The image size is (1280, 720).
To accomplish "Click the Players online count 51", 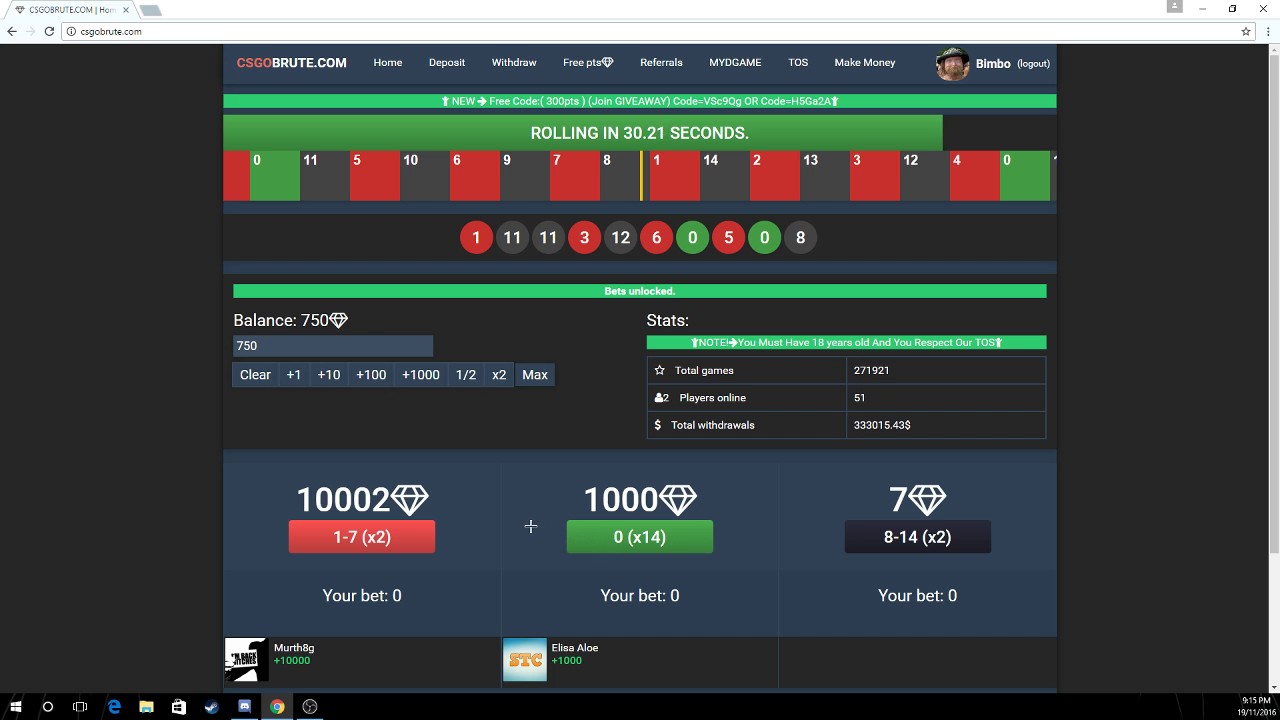I will pyautogui.click(x=859, y=397).
